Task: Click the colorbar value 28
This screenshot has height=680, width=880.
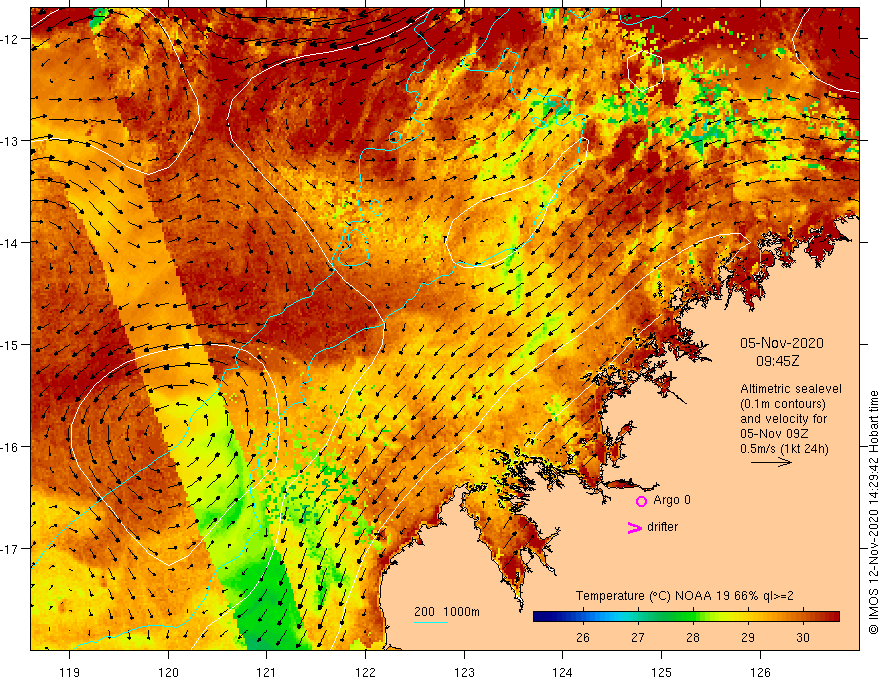Action: 693,637
